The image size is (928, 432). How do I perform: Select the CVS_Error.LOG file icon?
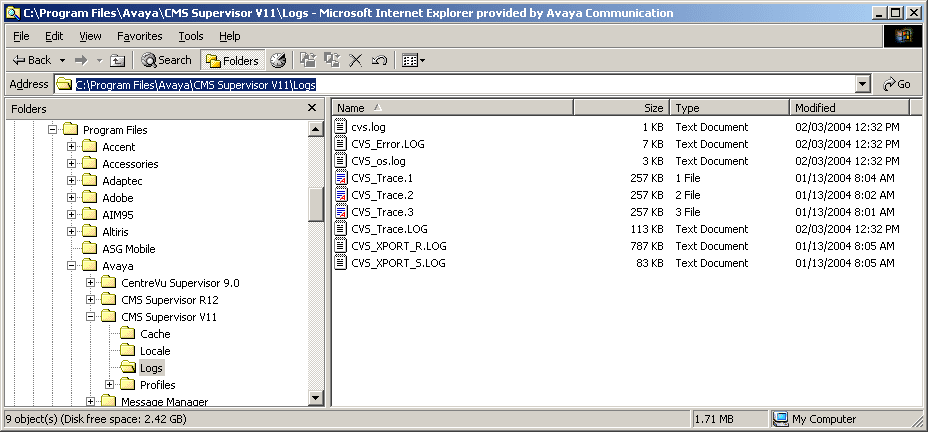click(340, 144)
